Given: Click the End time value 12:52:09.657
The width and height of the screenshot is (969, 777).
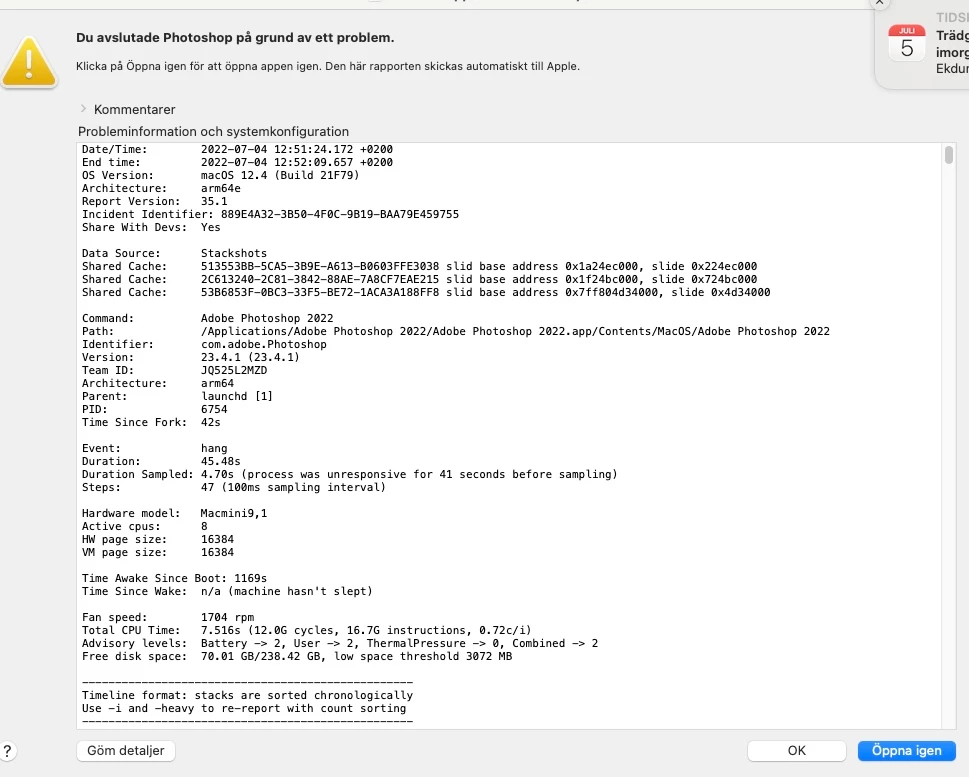Looking at the screenshot, I should tap(313, 162).
